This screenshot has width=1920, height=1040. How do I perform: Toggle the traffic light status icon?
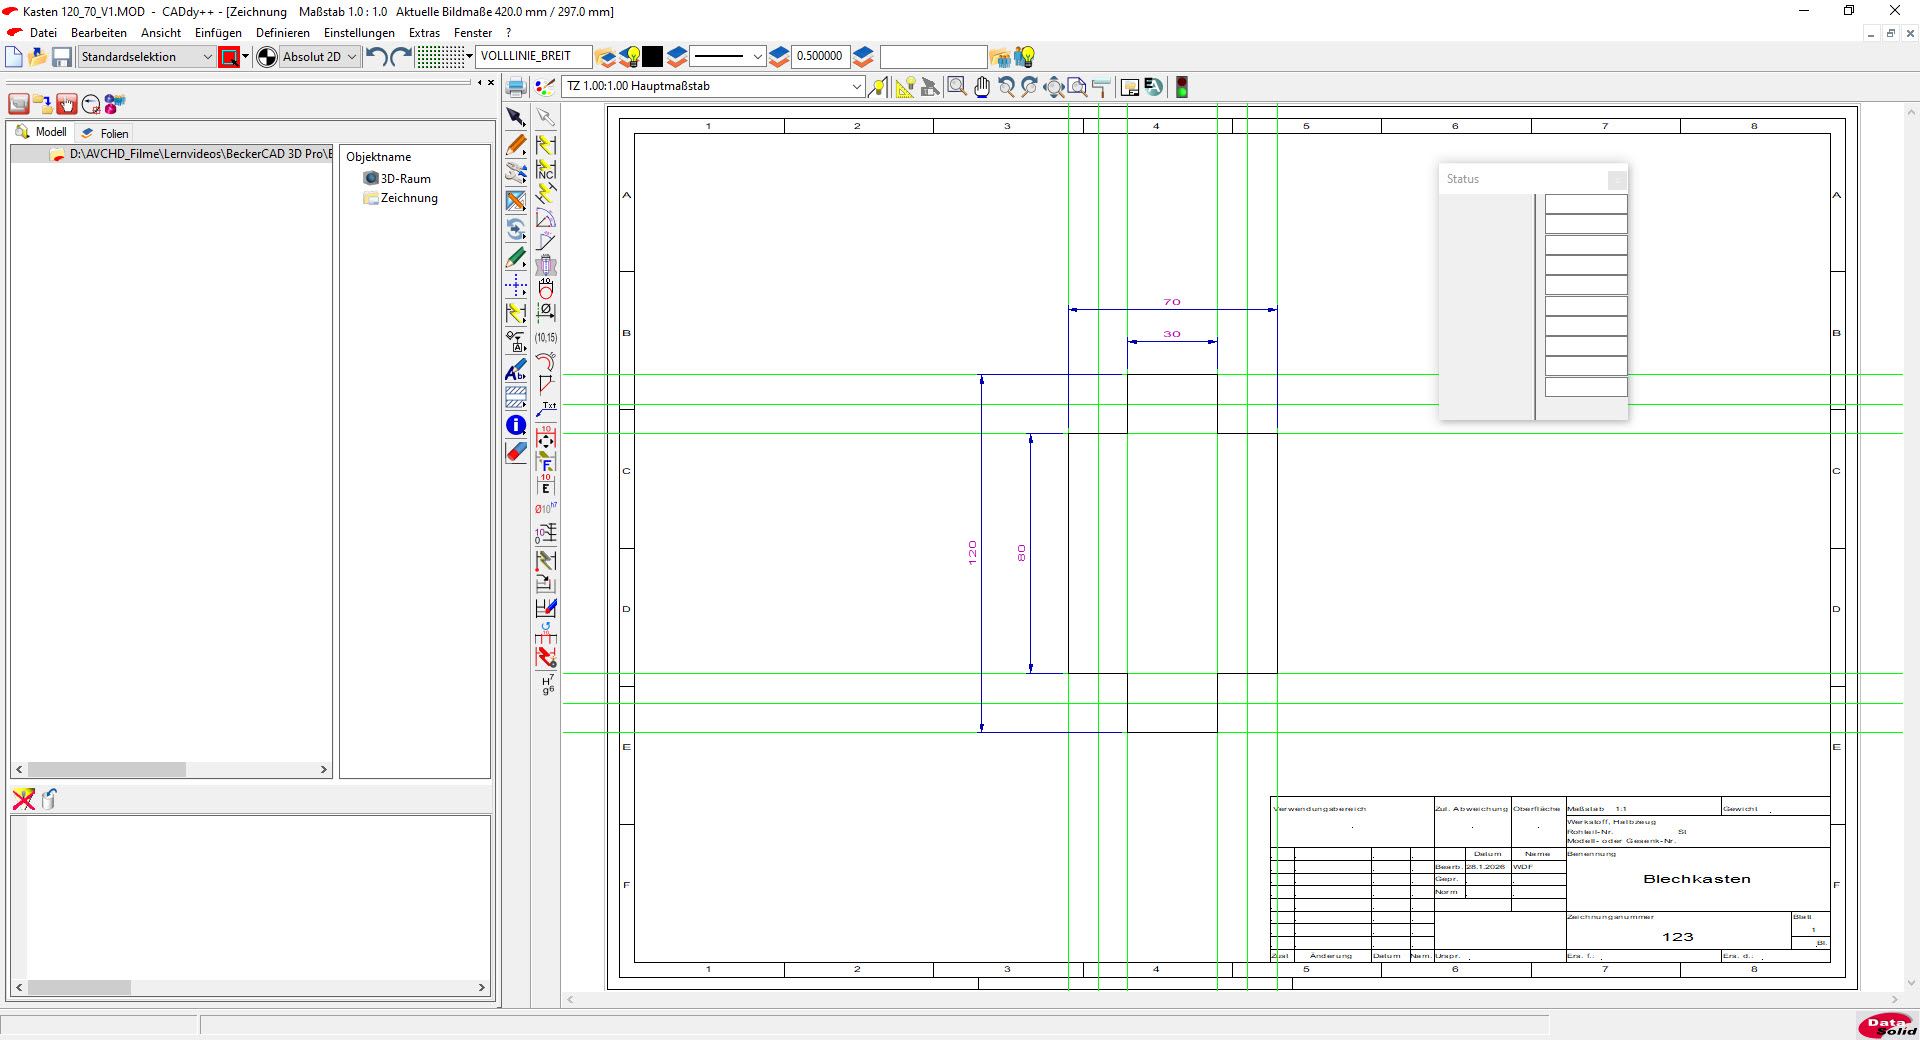coord(1181,87)
